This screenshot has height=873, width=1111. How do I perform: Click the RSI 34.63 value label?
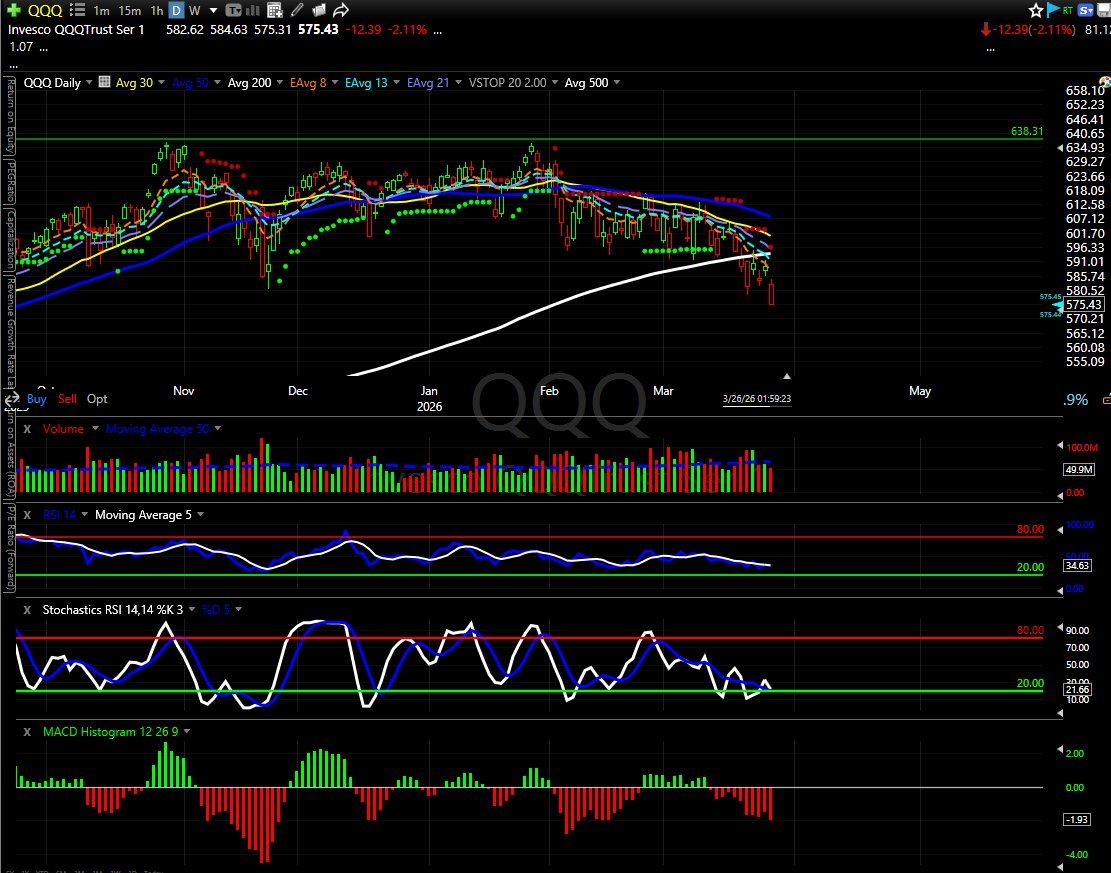[1076, 565]
